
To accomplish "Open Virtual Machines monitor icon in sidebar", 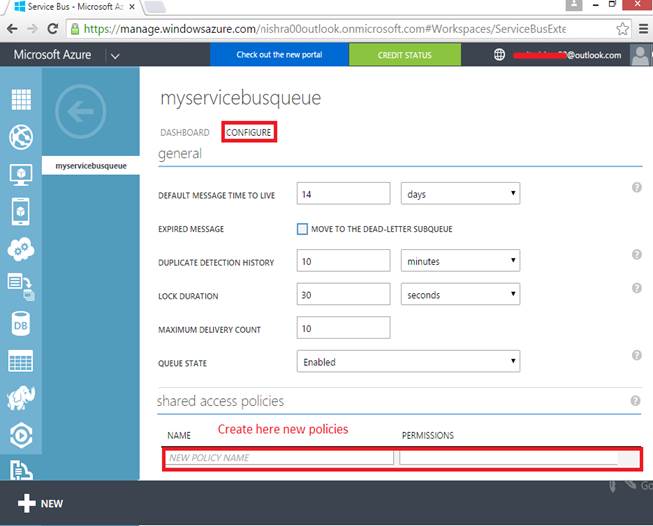I will (21, 174).
